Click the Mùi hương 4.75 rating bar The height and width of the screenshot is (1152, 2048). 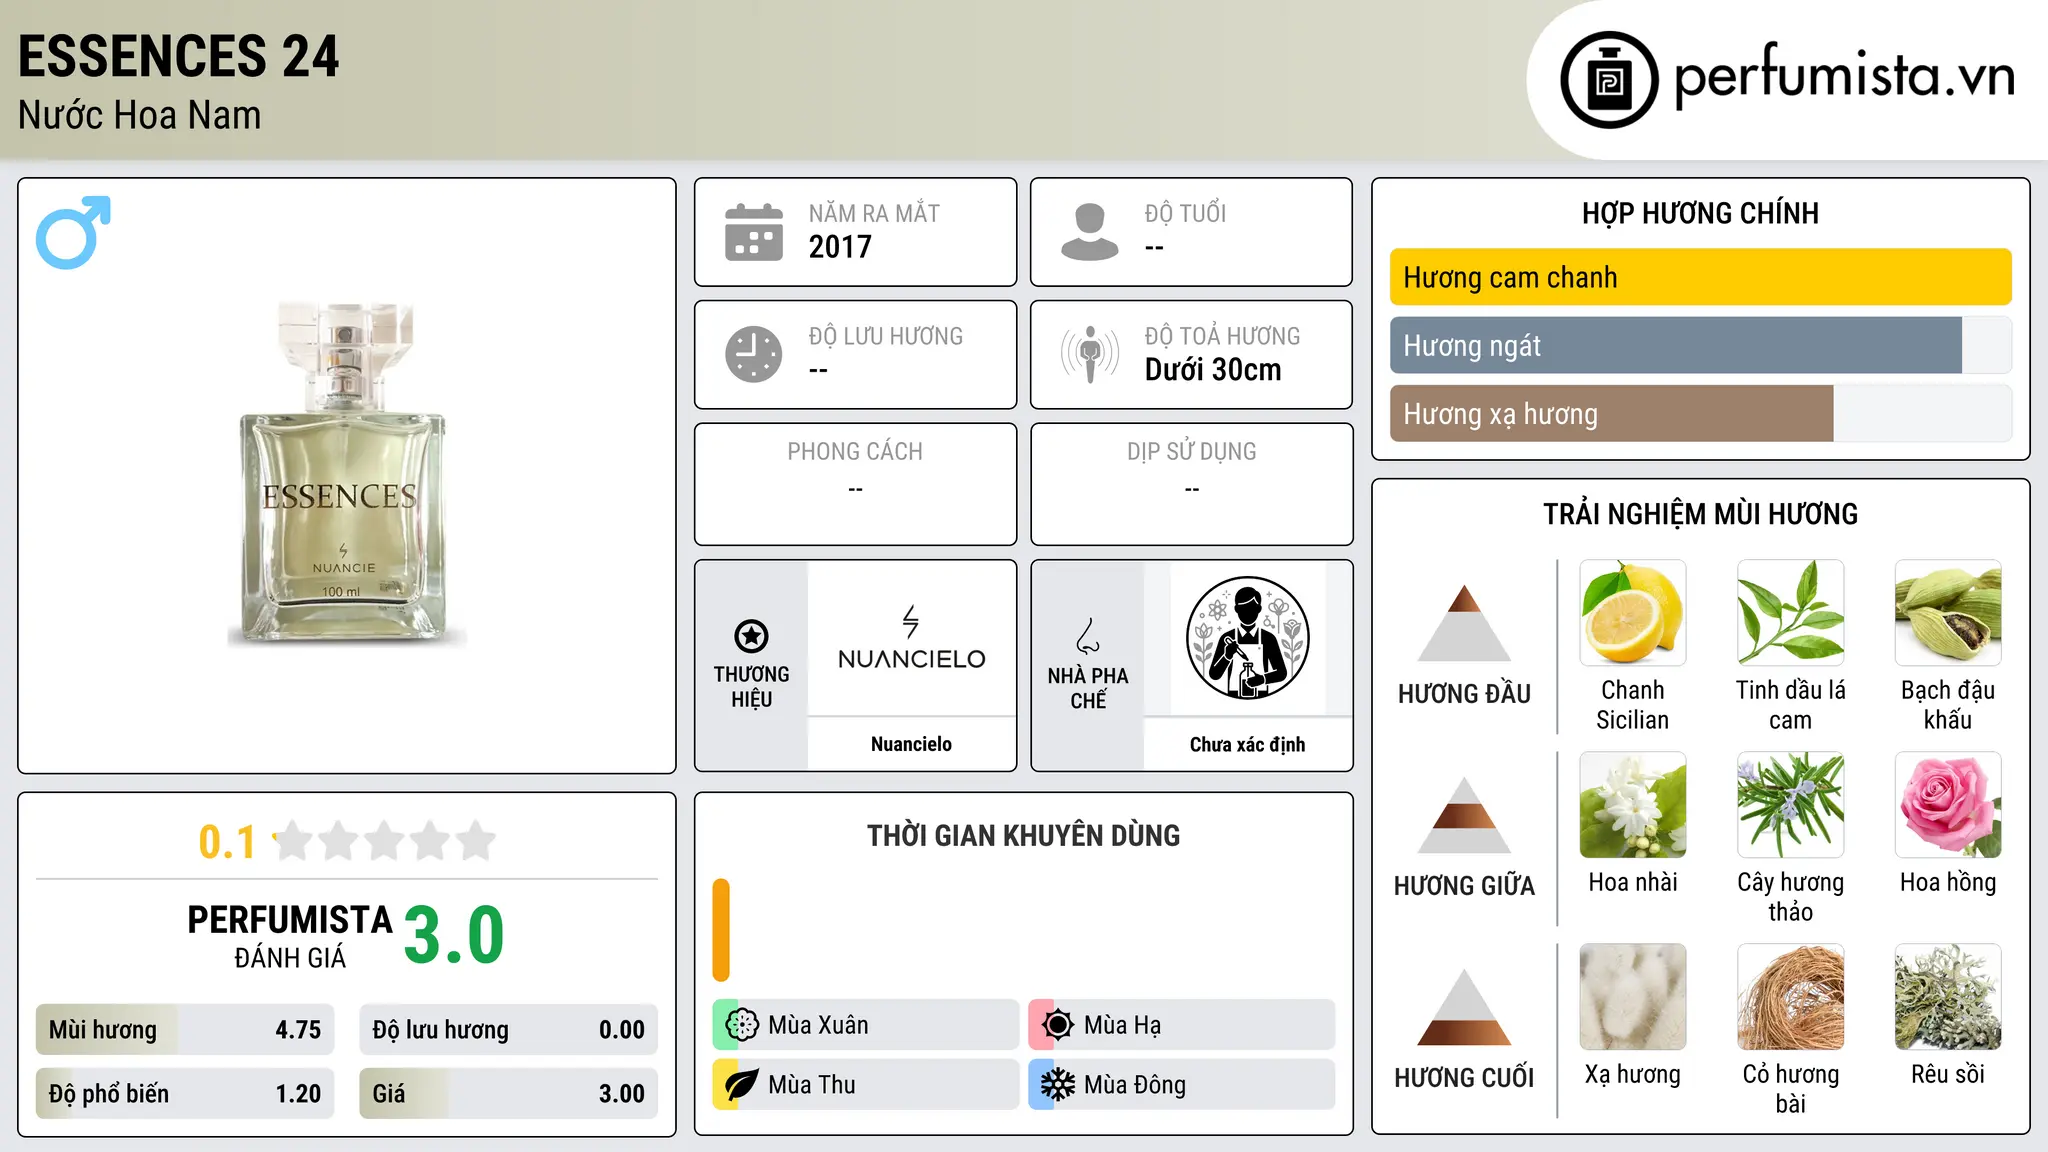pos(185,1030)
